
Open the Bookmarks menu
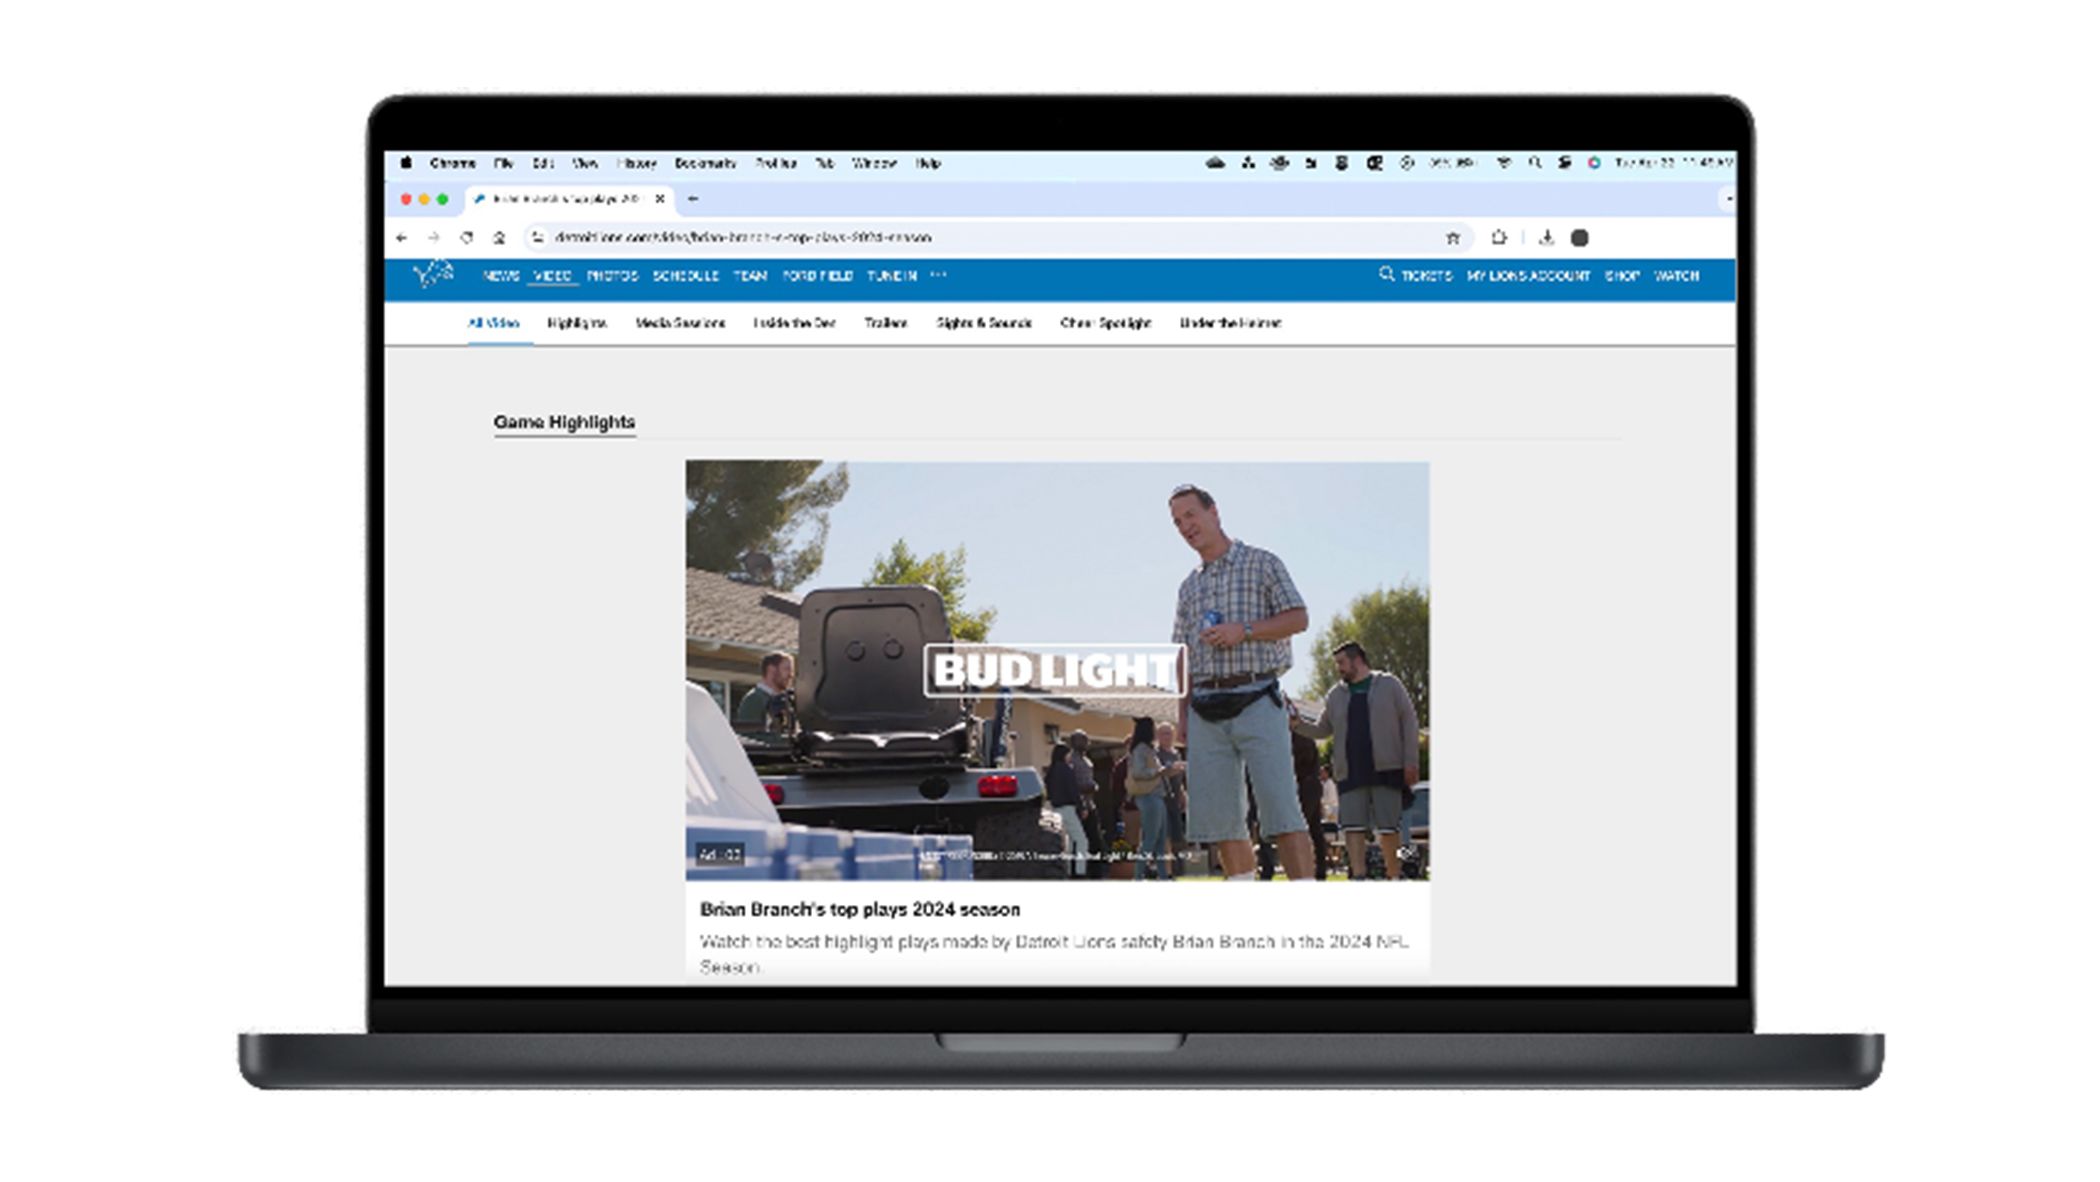click(706, 163)
